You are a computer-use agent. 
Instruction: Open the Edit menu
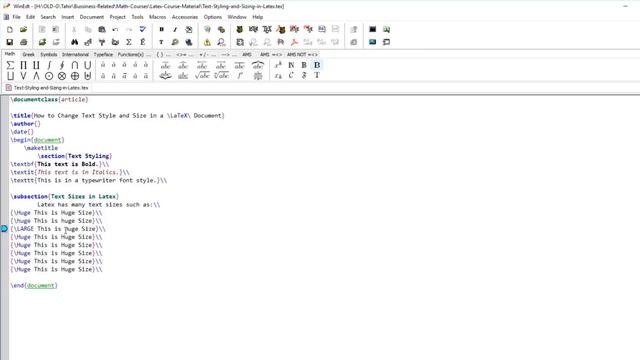coord(30,17)
